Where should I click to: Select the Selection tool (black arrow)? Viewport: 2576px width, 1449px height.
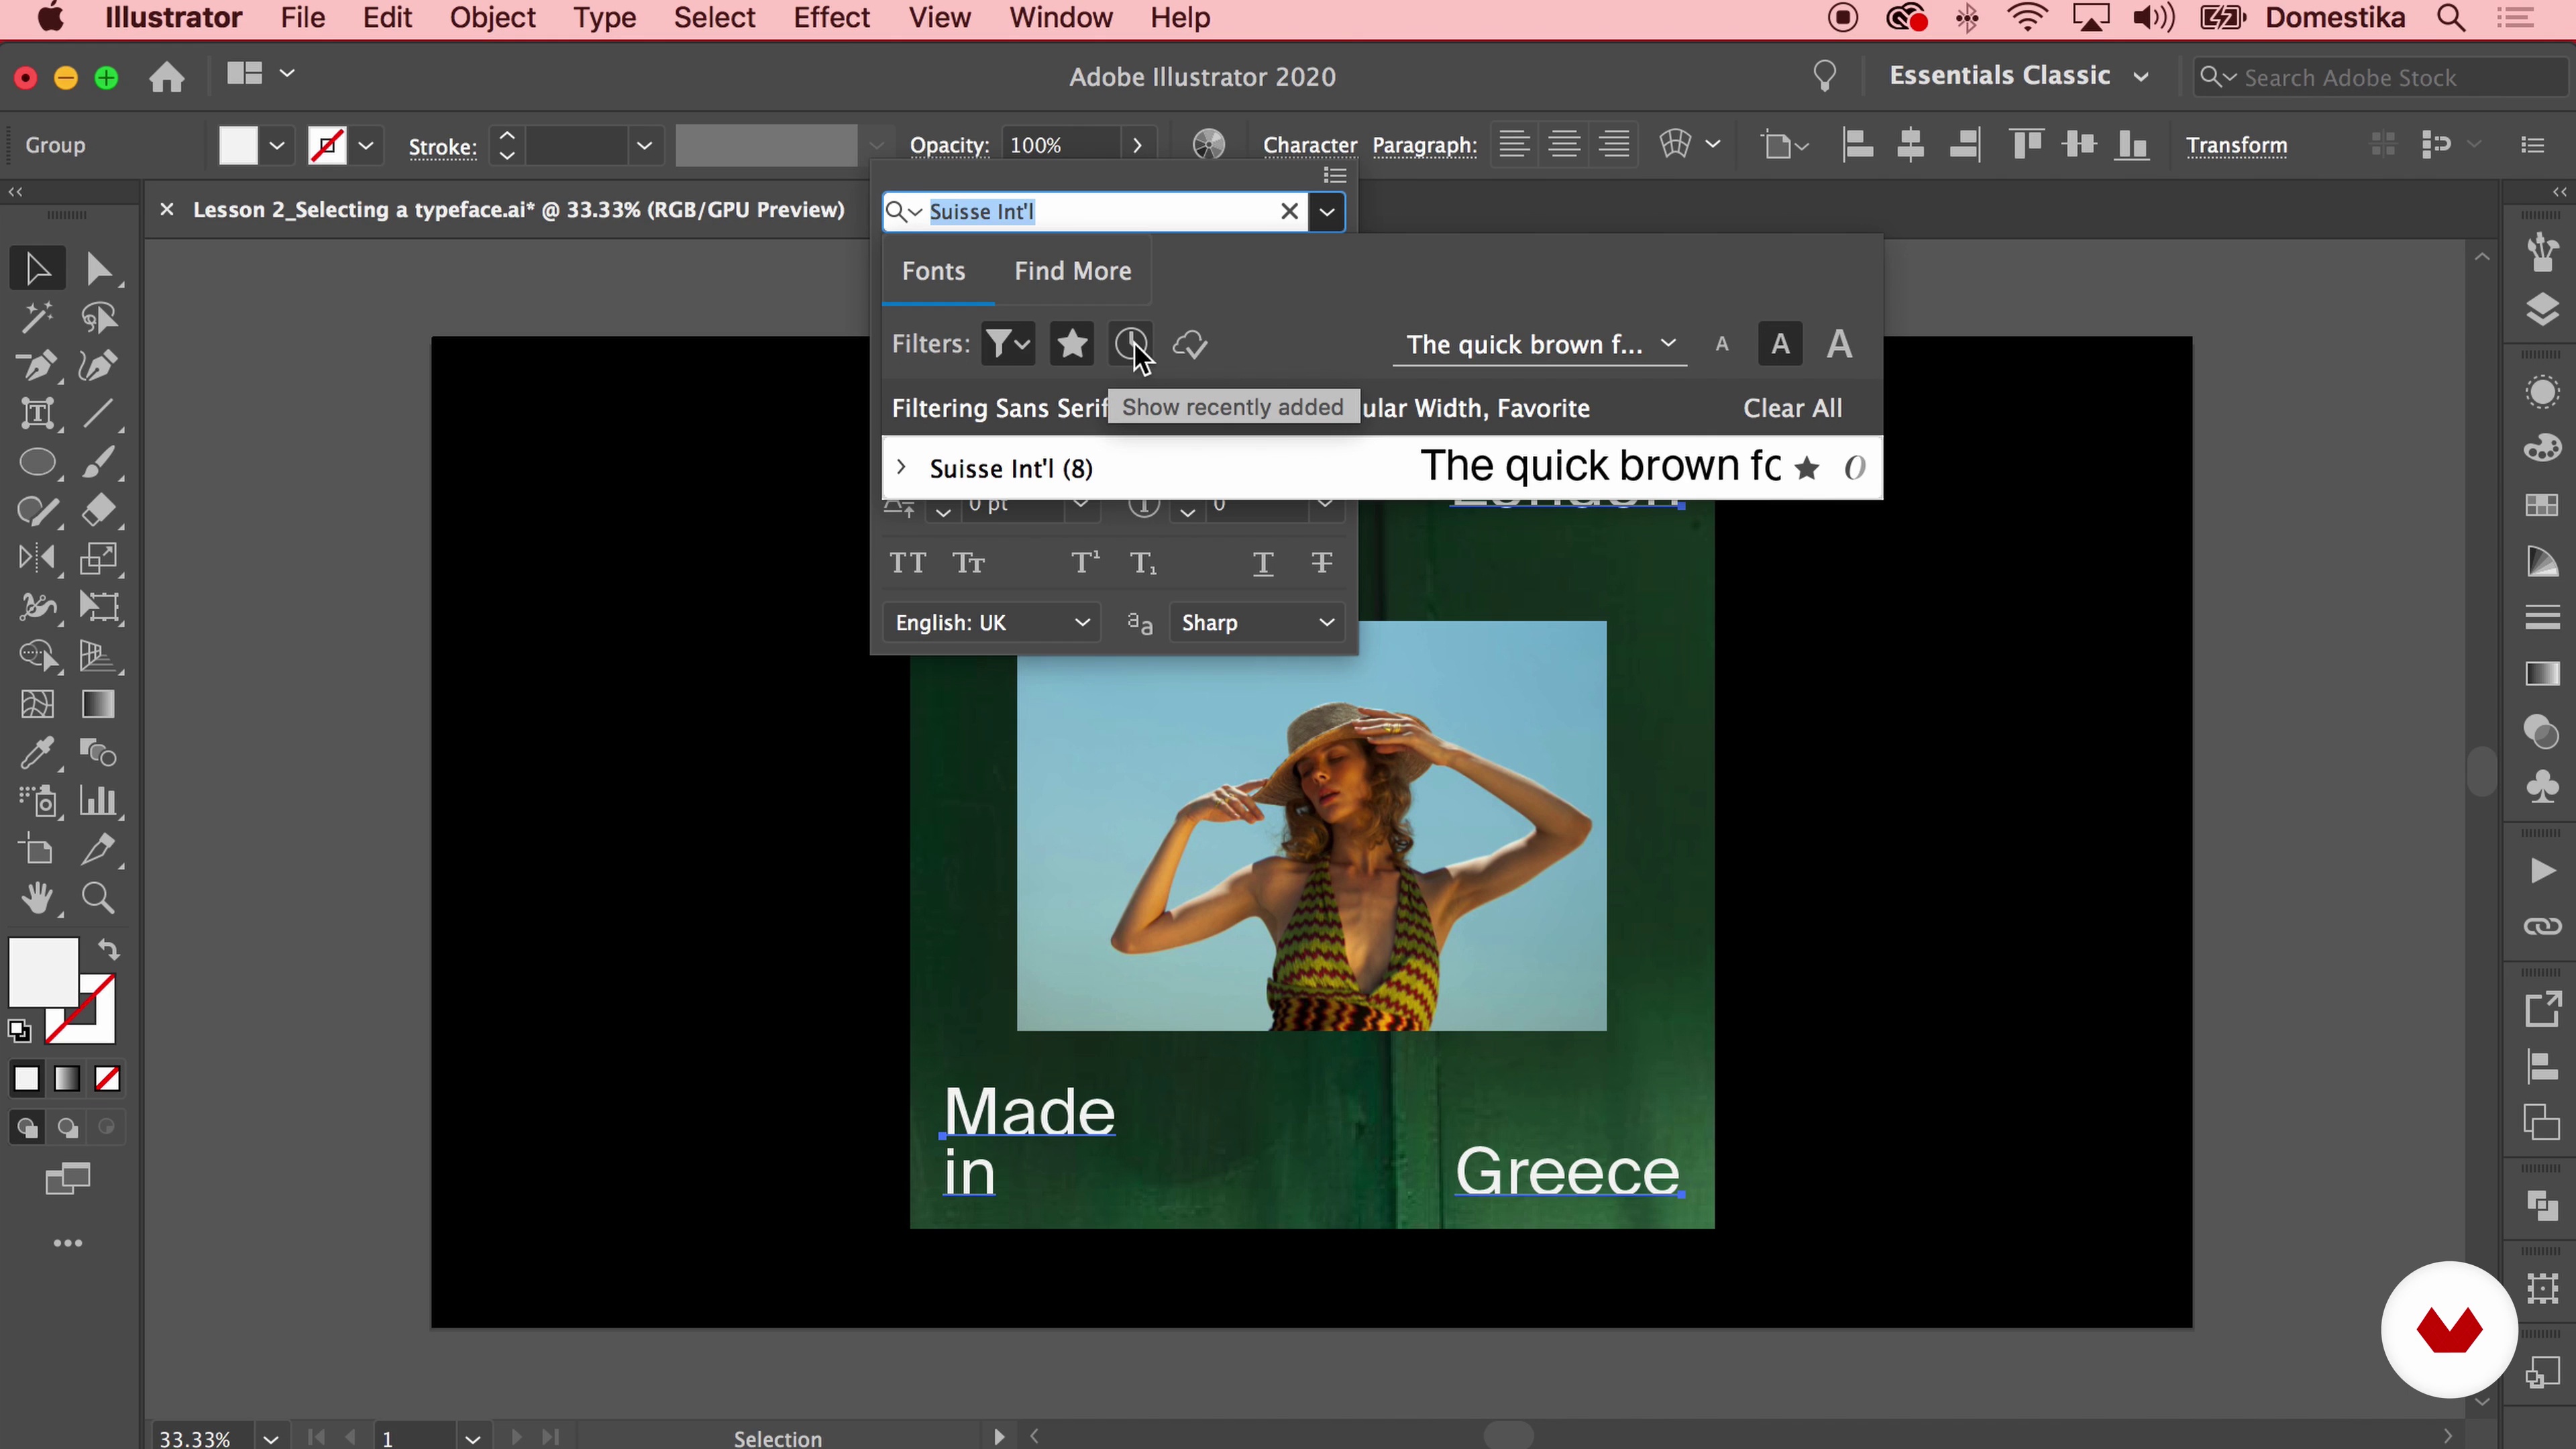coord(37,268)
